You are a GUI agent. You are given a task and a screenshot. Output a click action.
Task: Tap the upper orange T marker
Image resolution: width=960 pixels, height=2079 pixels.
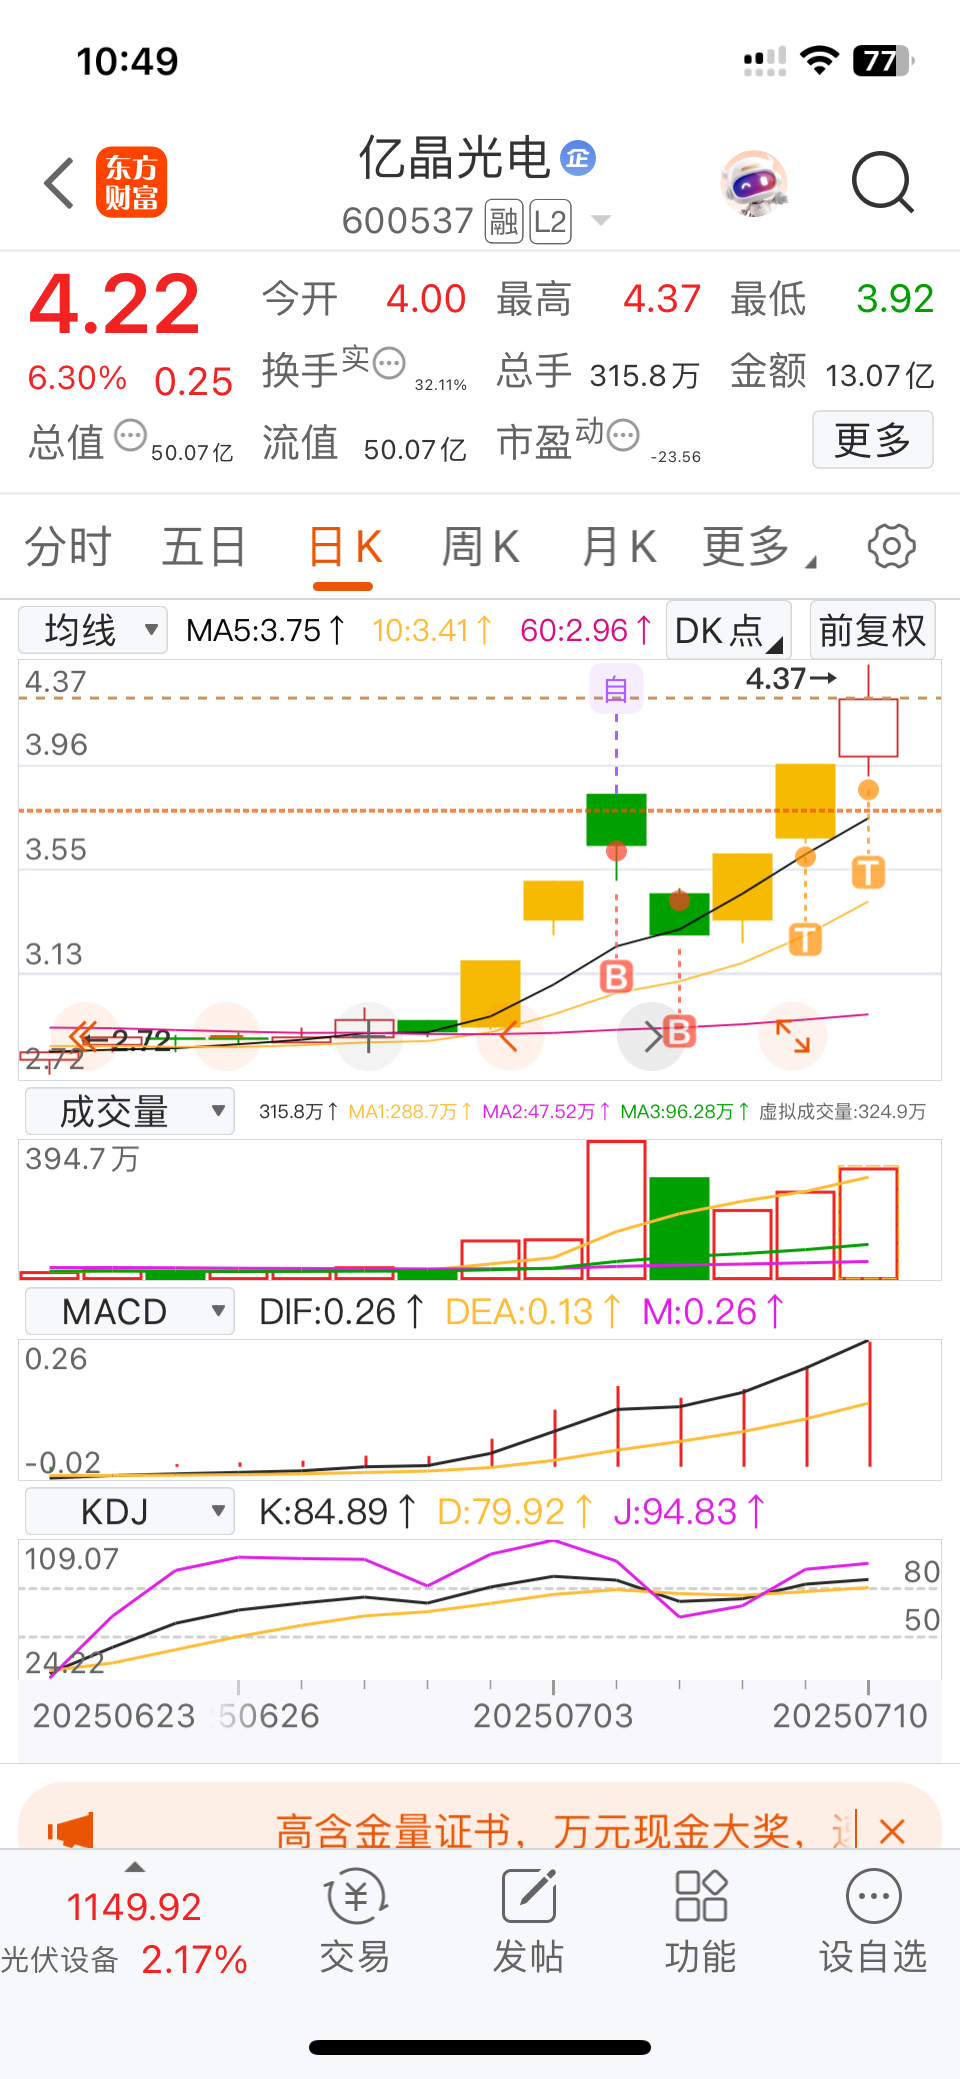click(x=868, y=872)
